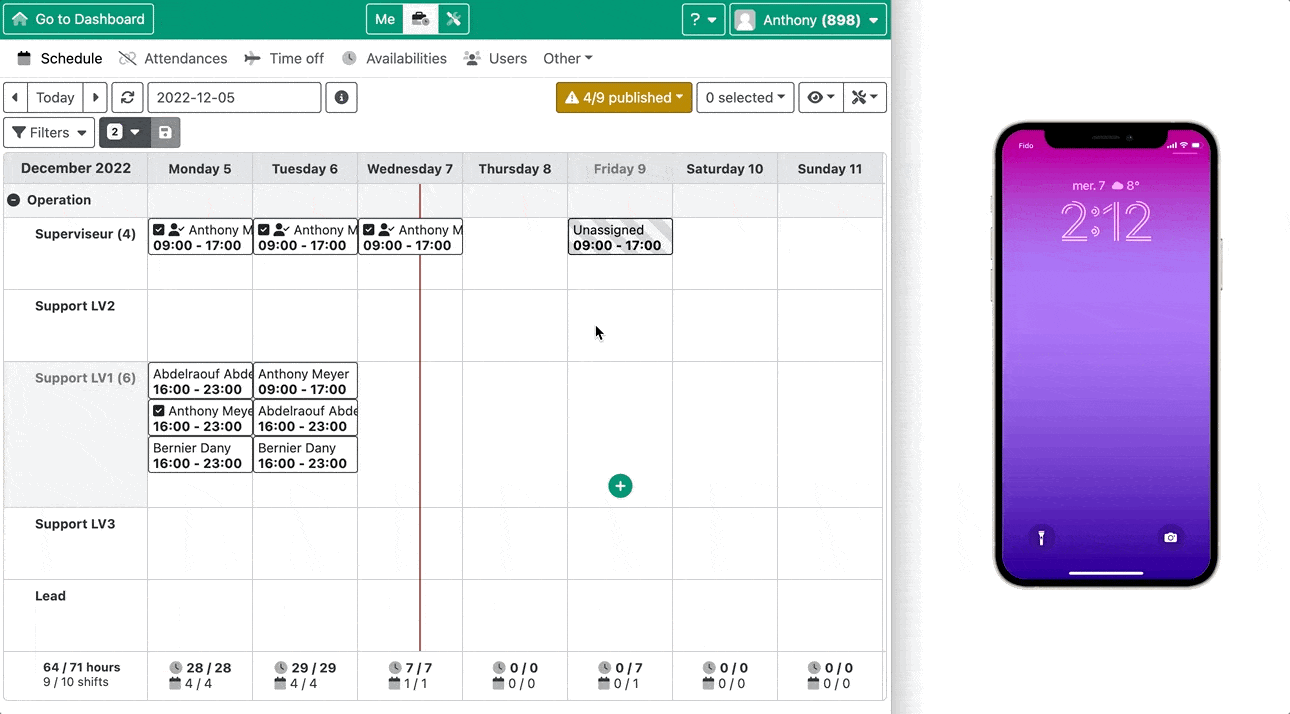Viewport: 1290px width, 714px height.
Task: Click Go to Dashboard button
Action: [x=79, y=19]
